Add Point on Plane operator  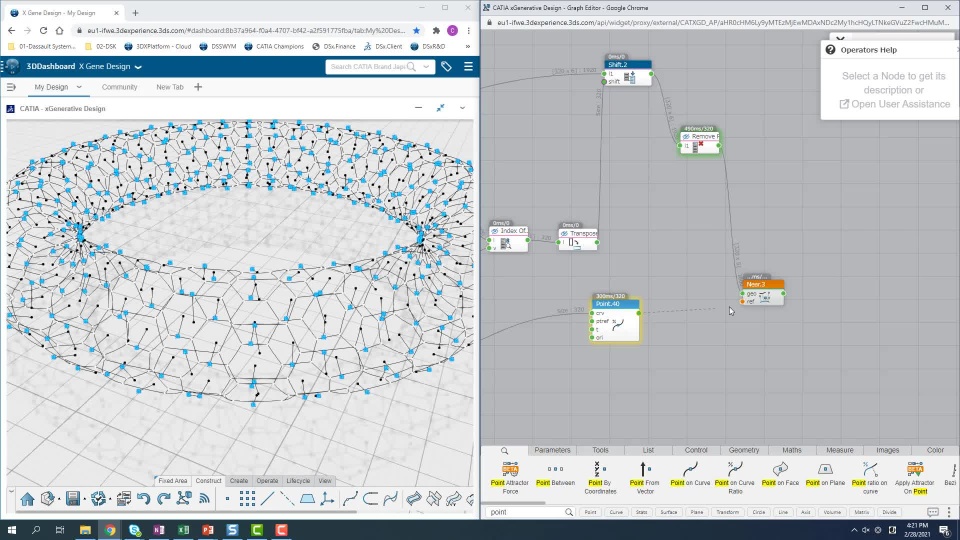825,475
